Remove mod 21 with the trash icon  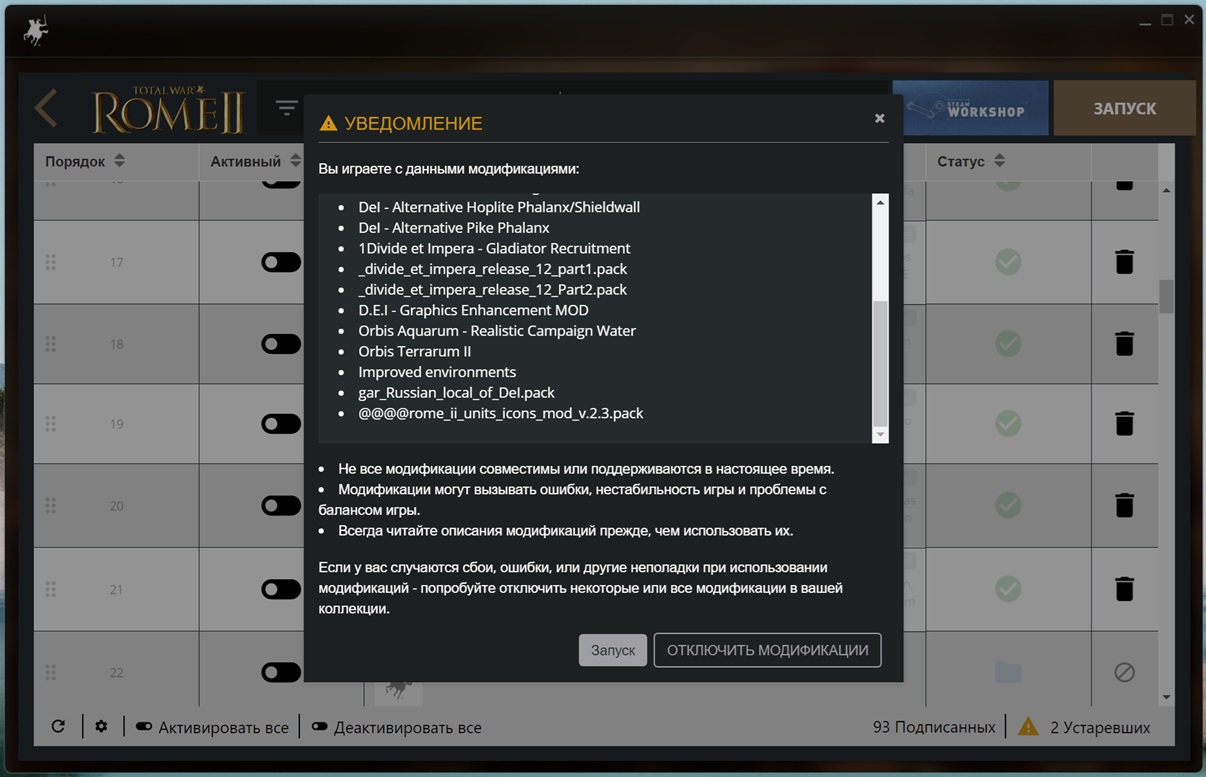[1124, 589]
